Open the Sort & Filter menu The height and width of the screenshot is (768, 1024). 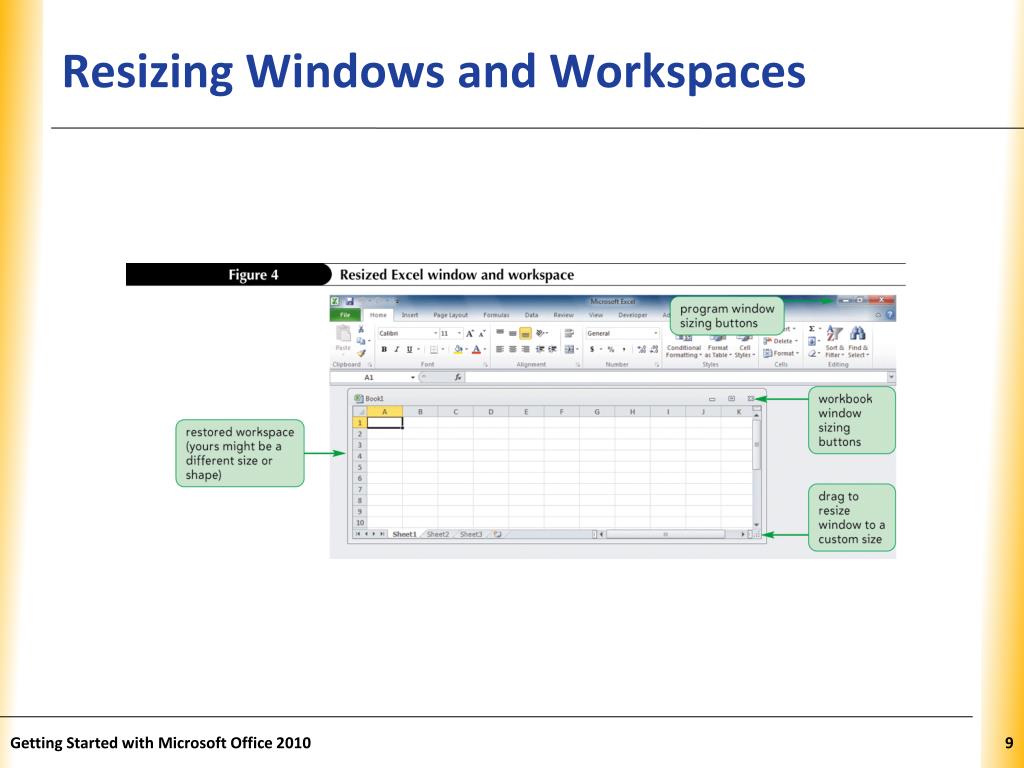[x=835, y=342]
